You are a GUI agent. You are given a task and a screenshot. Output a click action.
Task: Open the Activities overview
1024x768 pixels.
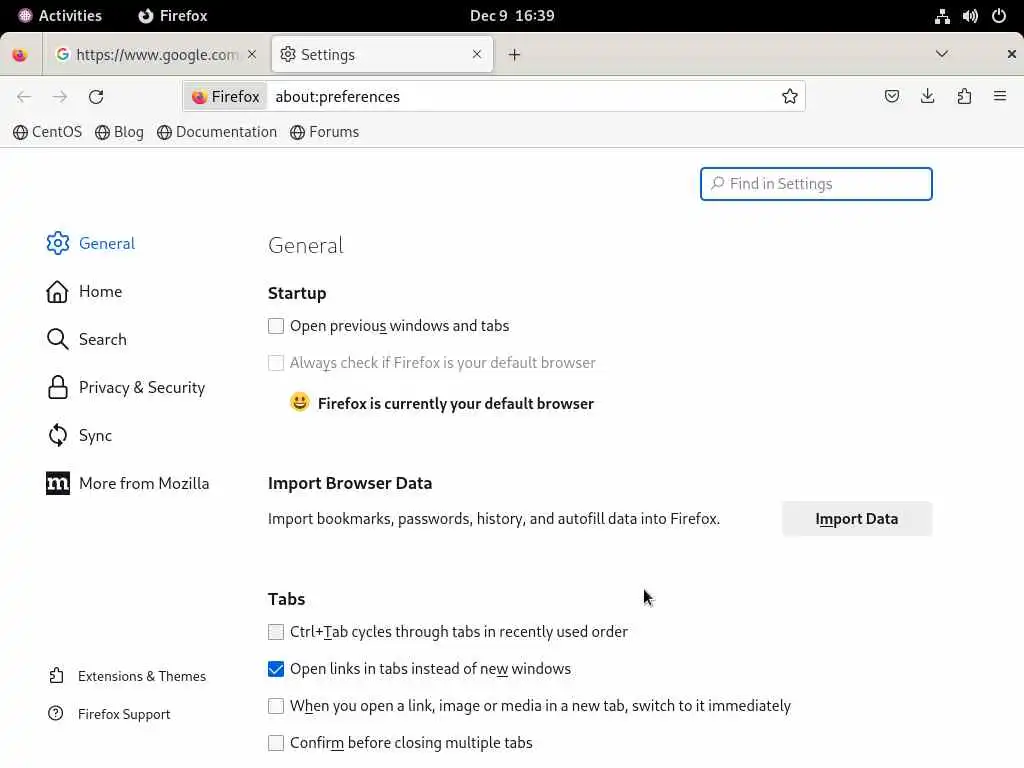click(60, 16)
